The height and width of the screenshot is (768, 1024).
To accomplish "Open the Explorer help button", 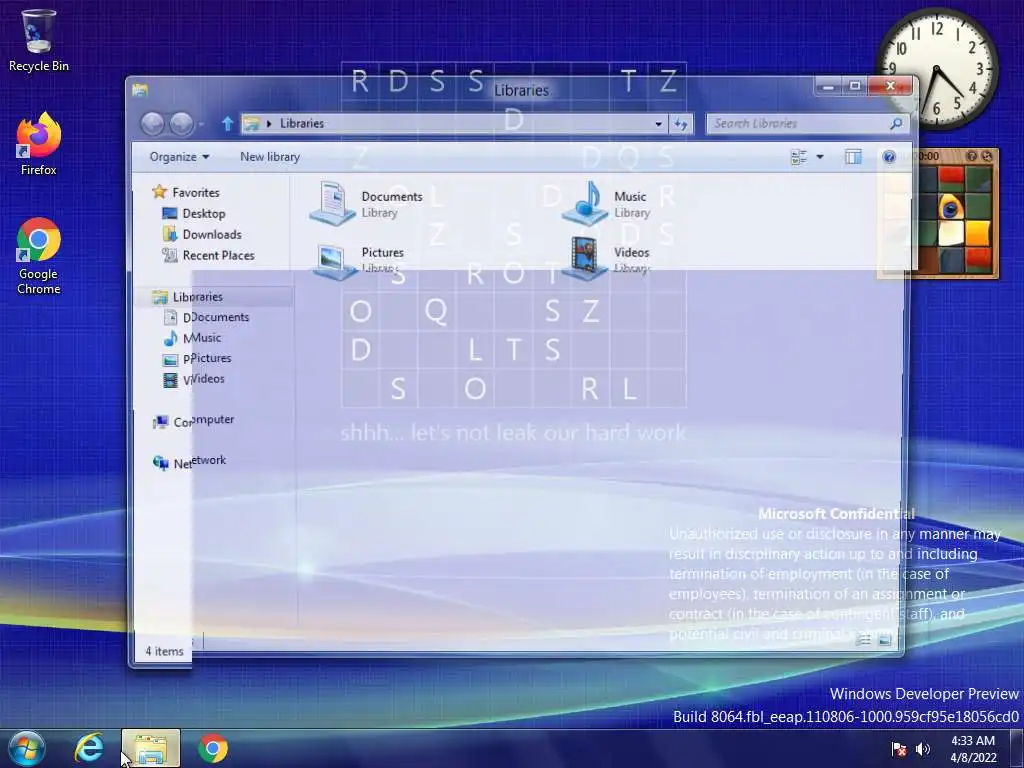I will tap(889, 157).
